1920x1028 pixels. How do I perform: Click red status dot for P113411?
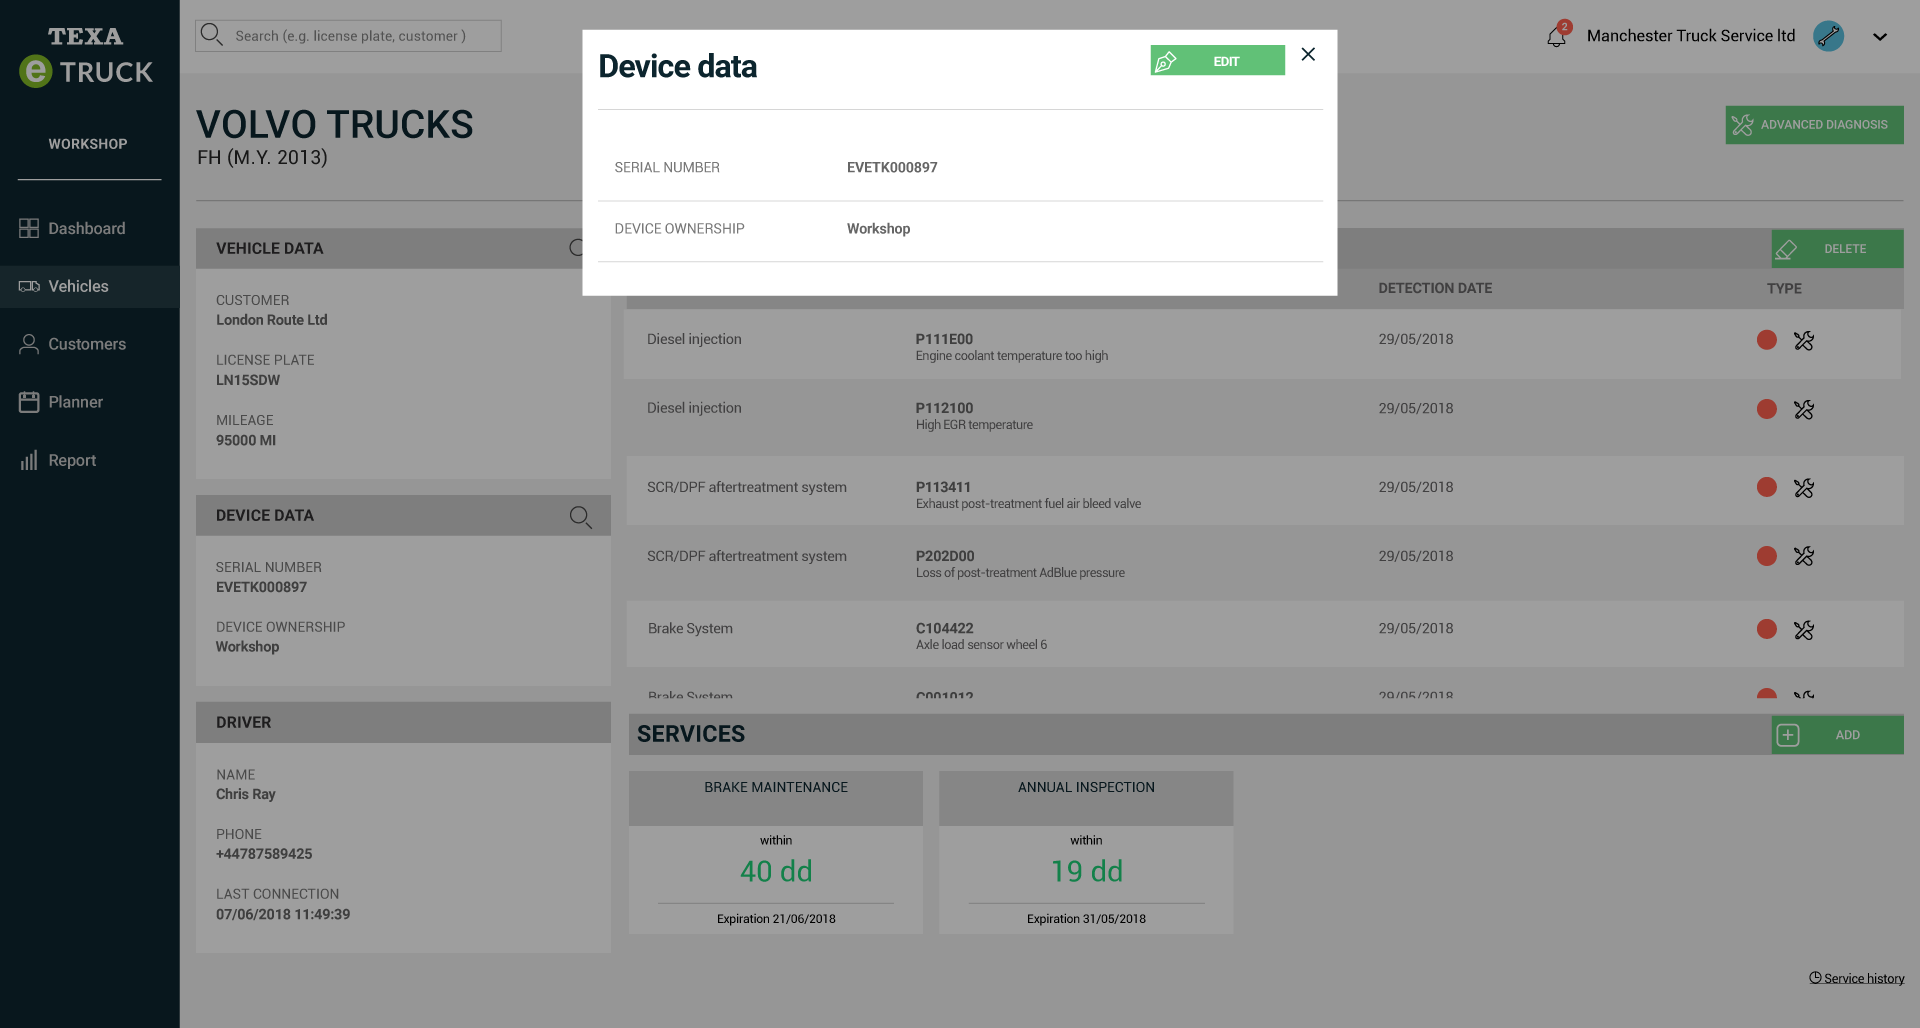[1767, 487]
